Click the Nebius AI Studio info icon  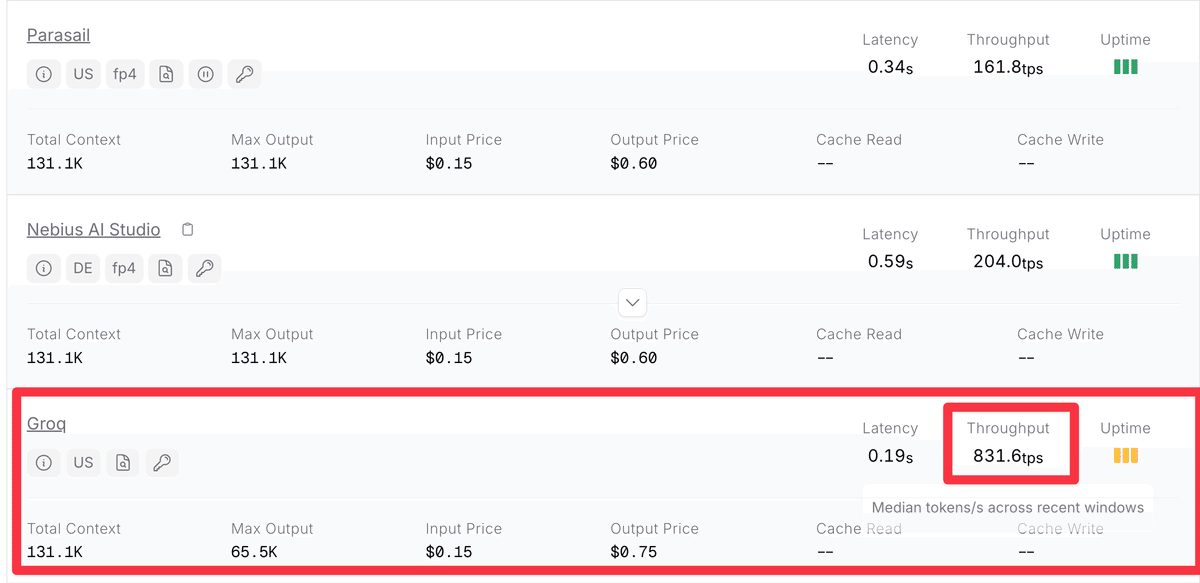coord(44,268)
